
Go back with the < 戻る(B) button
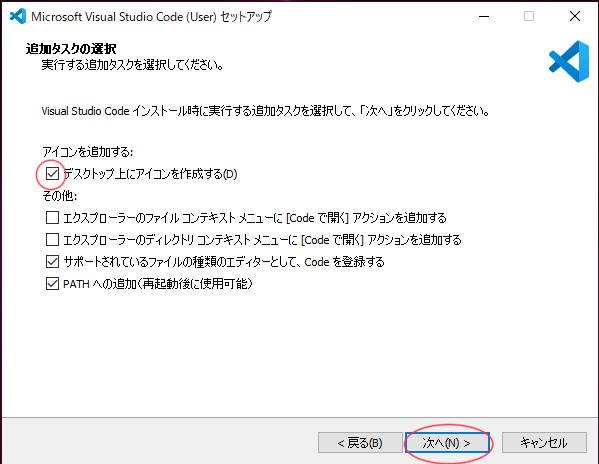(x=360, y=443)
